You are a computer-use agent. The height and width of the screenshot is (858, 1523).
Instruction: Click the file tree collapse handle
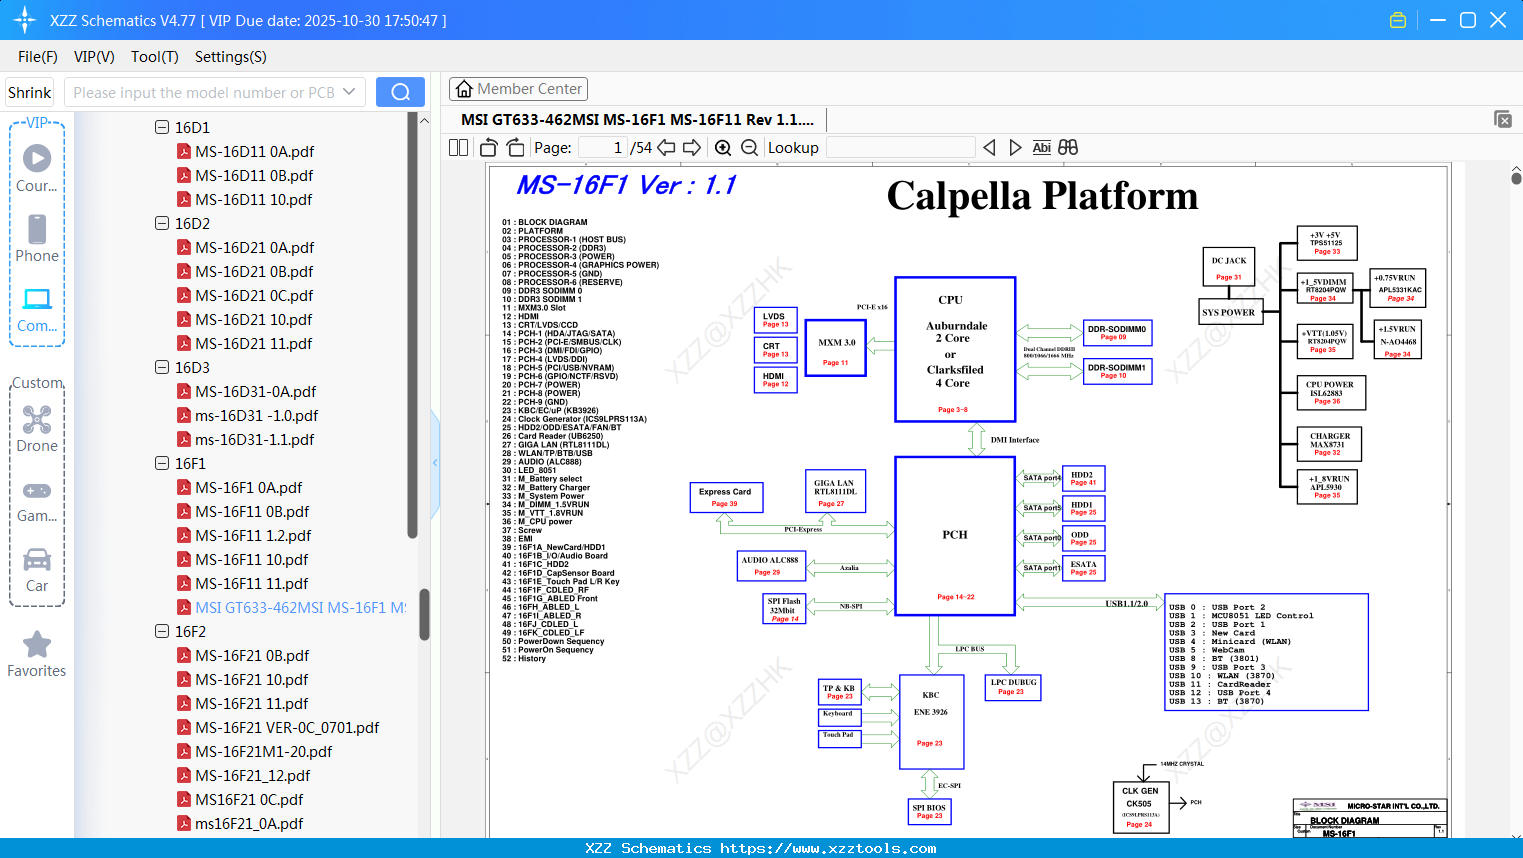pos(435,463)
